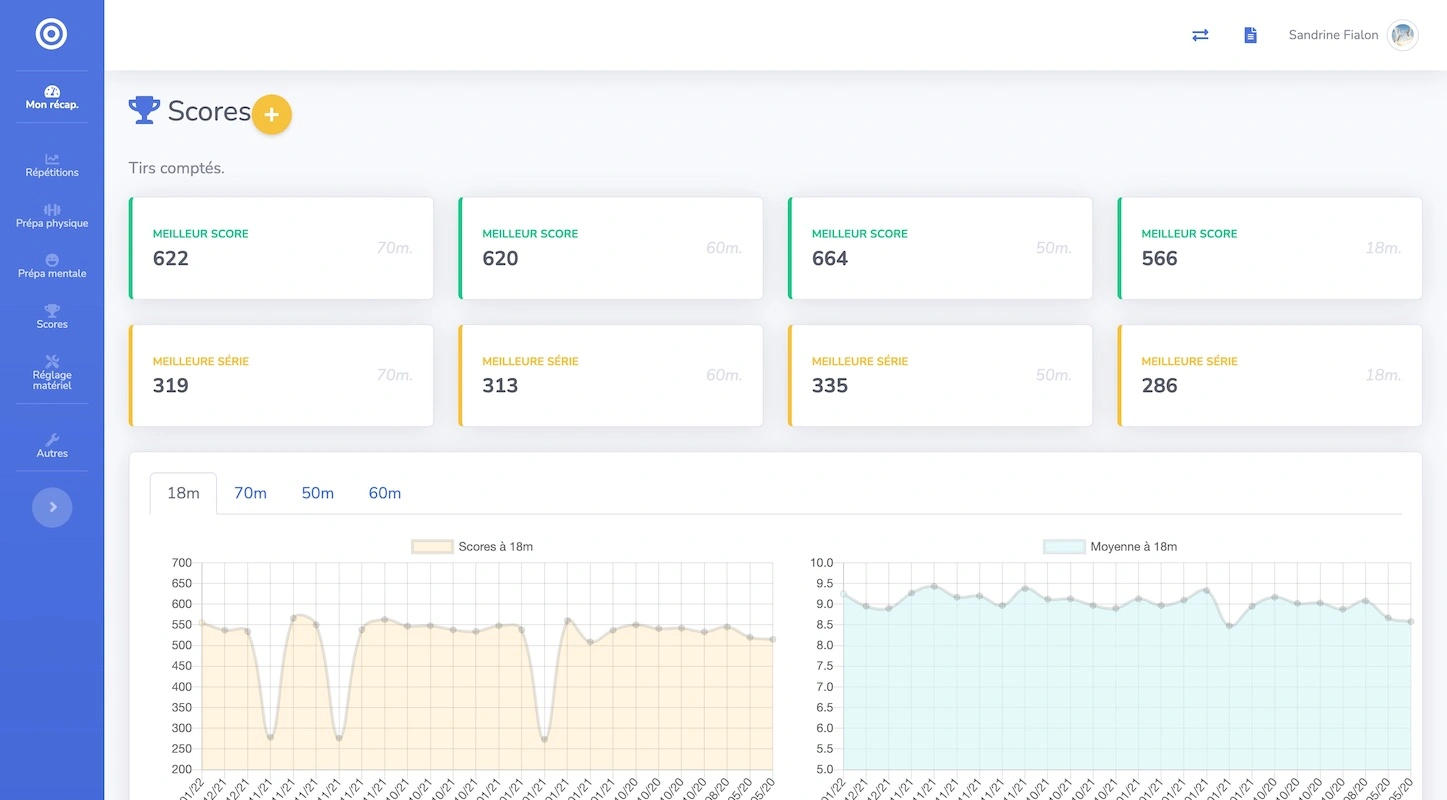The height and width of the screenshot is (800, 1447).
Task: Switch to the 50m tab
Action: (x=317, y=493)
